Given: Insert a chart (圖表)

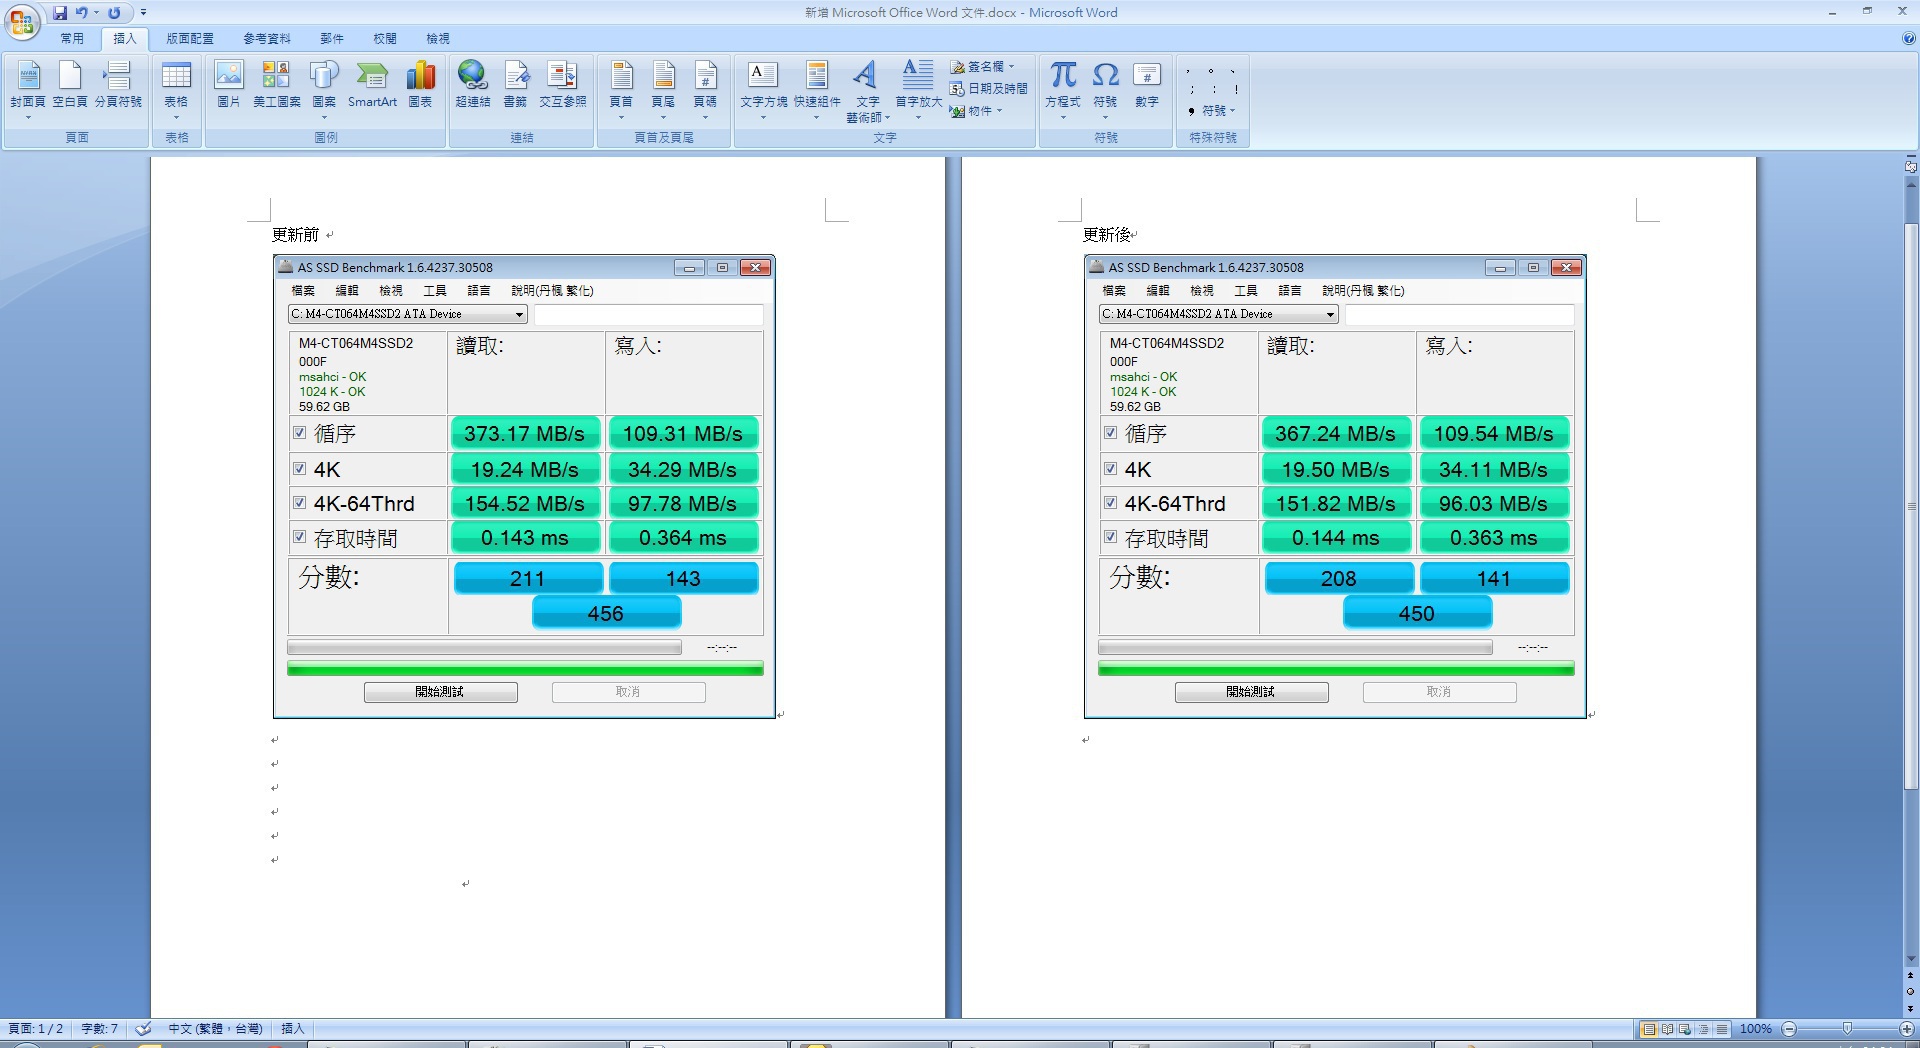Looking at the screenshot, I should pyautogui.click(x=421, y=85).
